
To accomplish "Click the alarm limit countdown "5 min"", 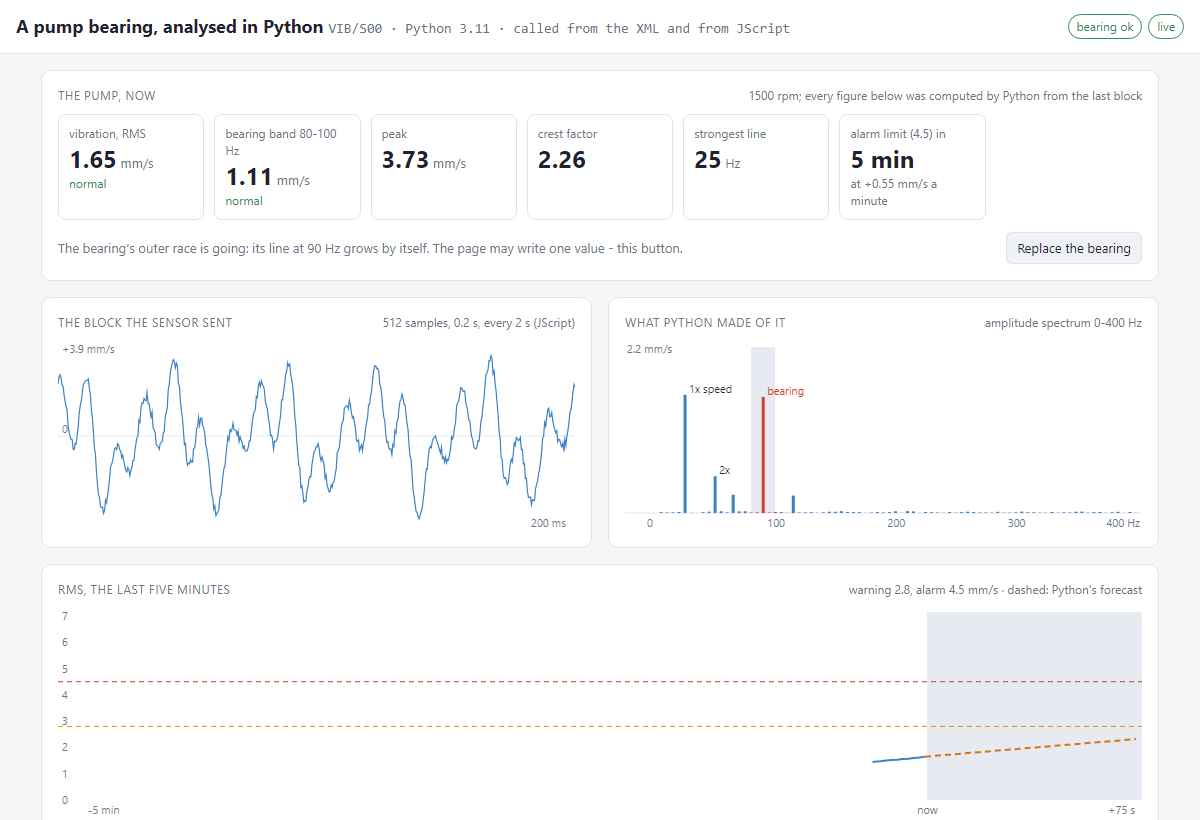I will click(882, 160).
